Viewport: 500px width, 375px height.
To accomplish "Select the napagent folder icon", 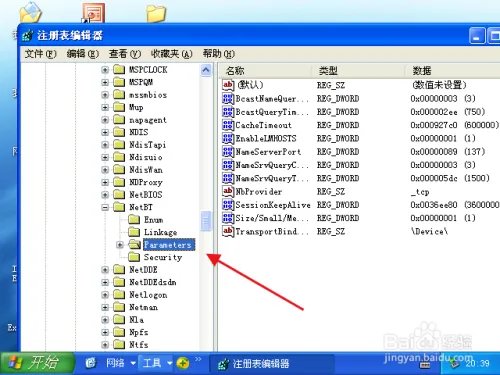I will [x=119, y=120].
